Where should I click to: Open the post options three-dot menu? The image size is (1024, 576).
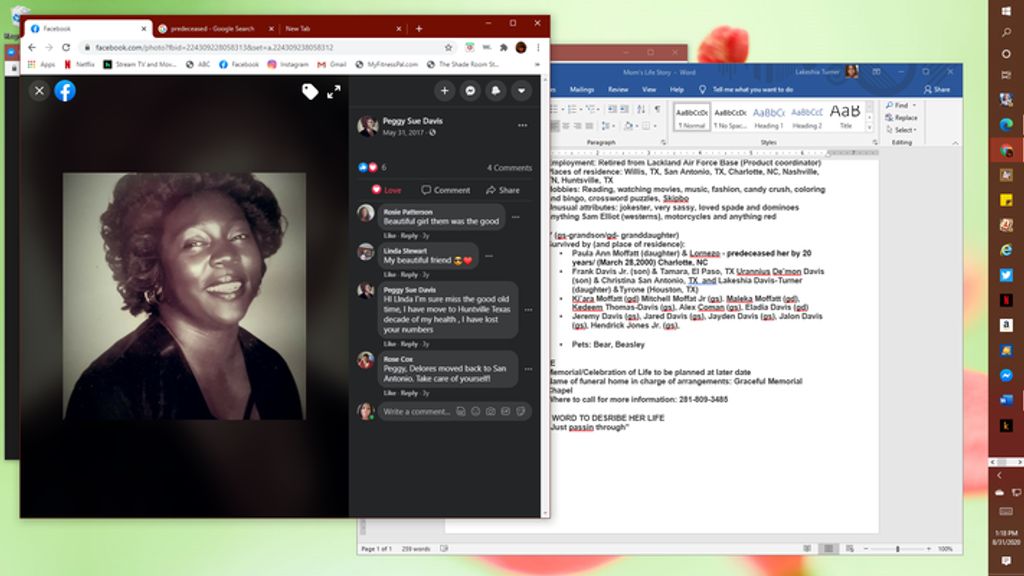point(522,126)
